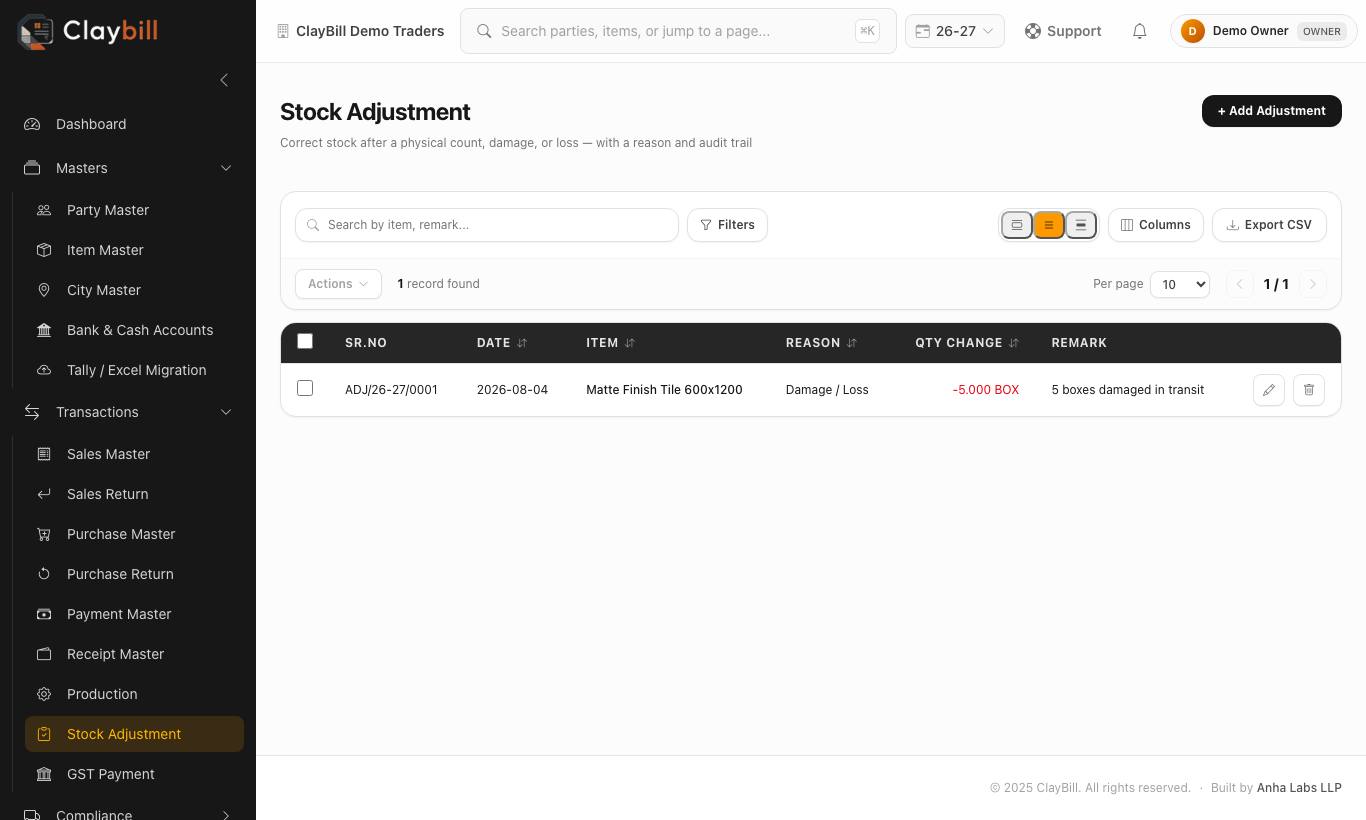Click the Search by item, remark field
Viewport: 1366px width, 820px height.
[x=487, y=225]
